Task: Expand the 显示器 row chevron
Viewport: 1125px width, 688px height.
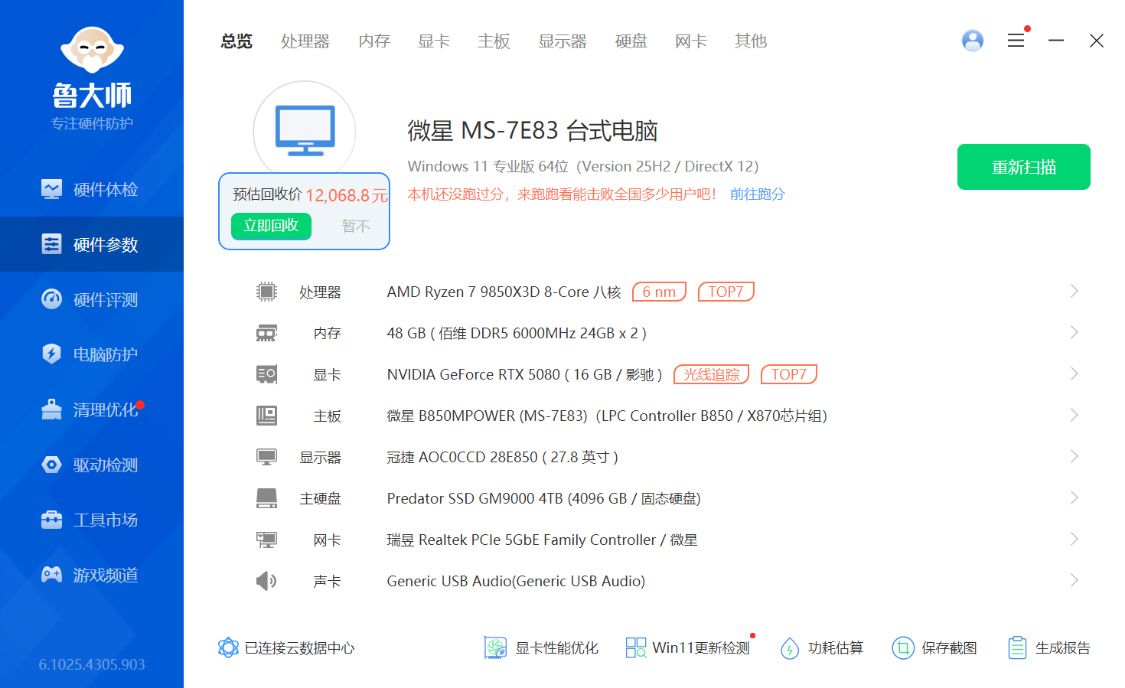Action: 1074,457
